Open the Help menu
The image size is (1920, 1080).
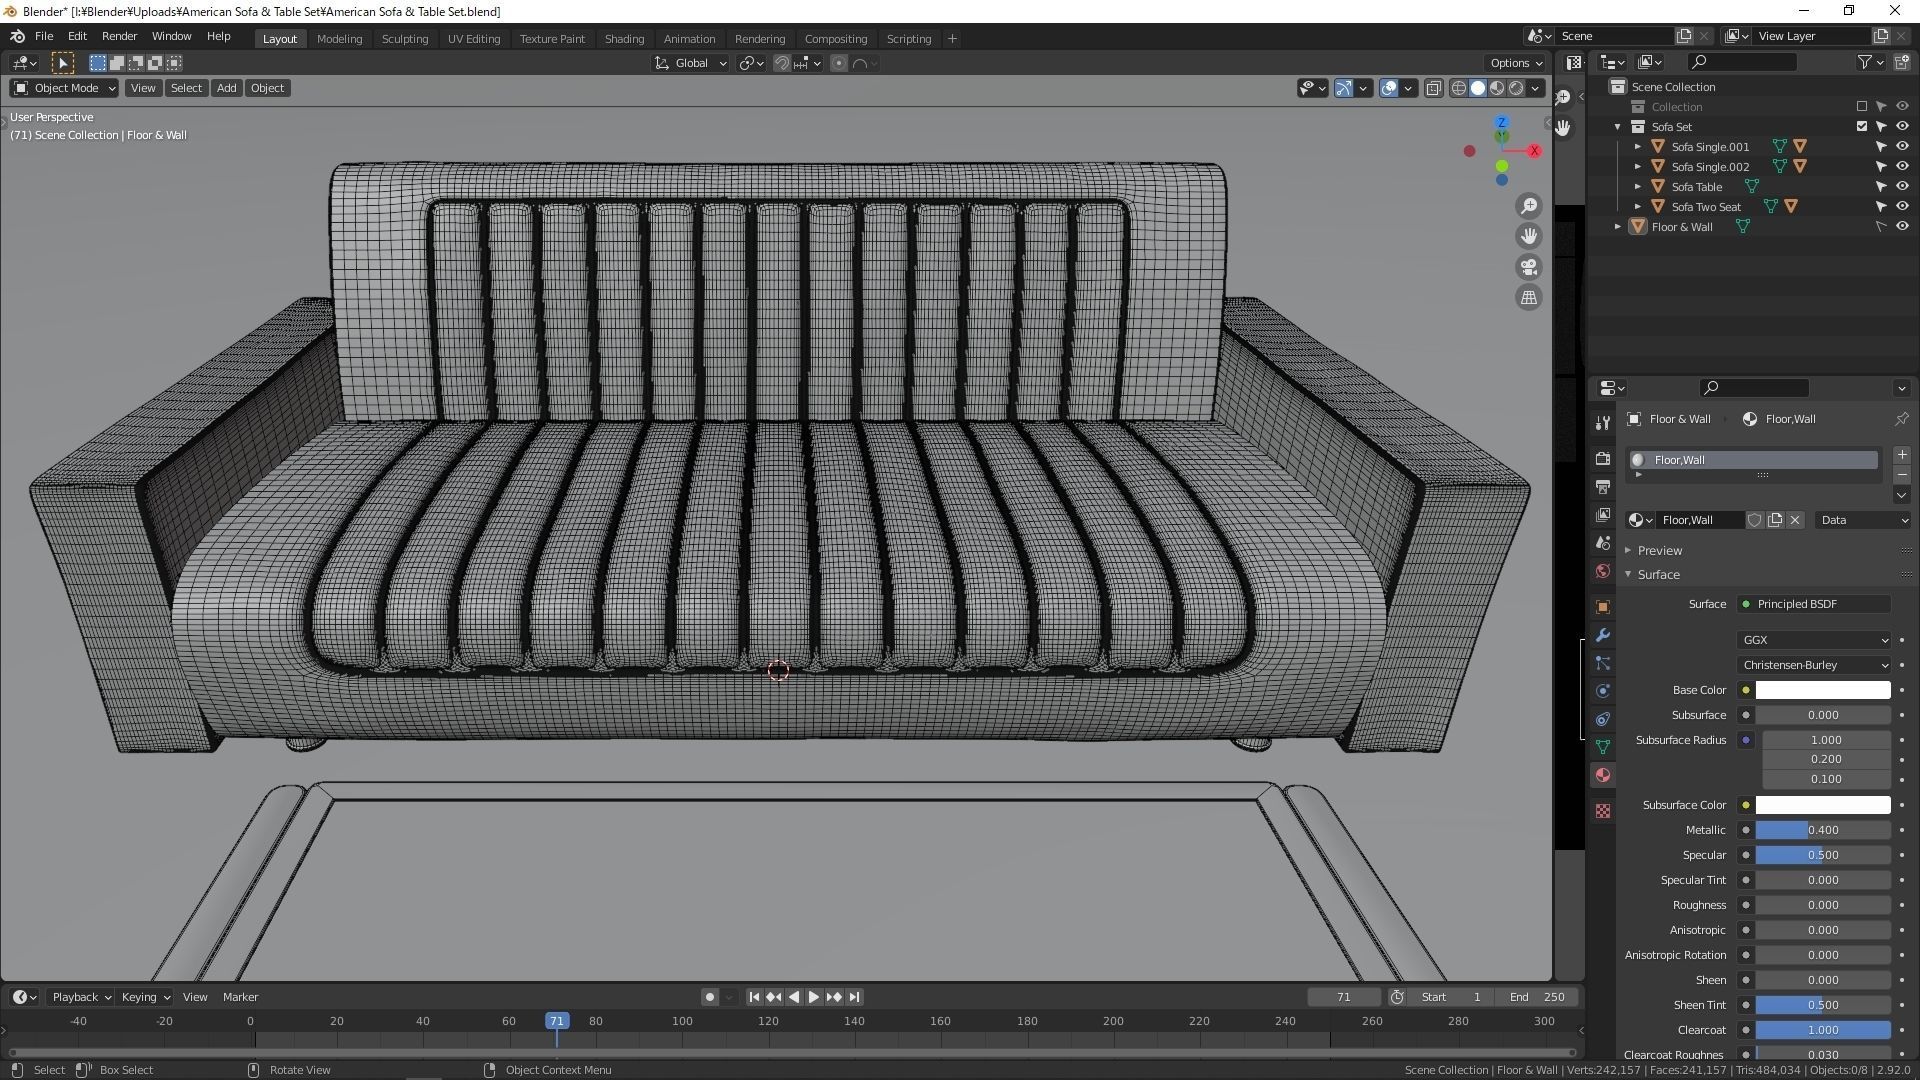click(x=218, y=36)
